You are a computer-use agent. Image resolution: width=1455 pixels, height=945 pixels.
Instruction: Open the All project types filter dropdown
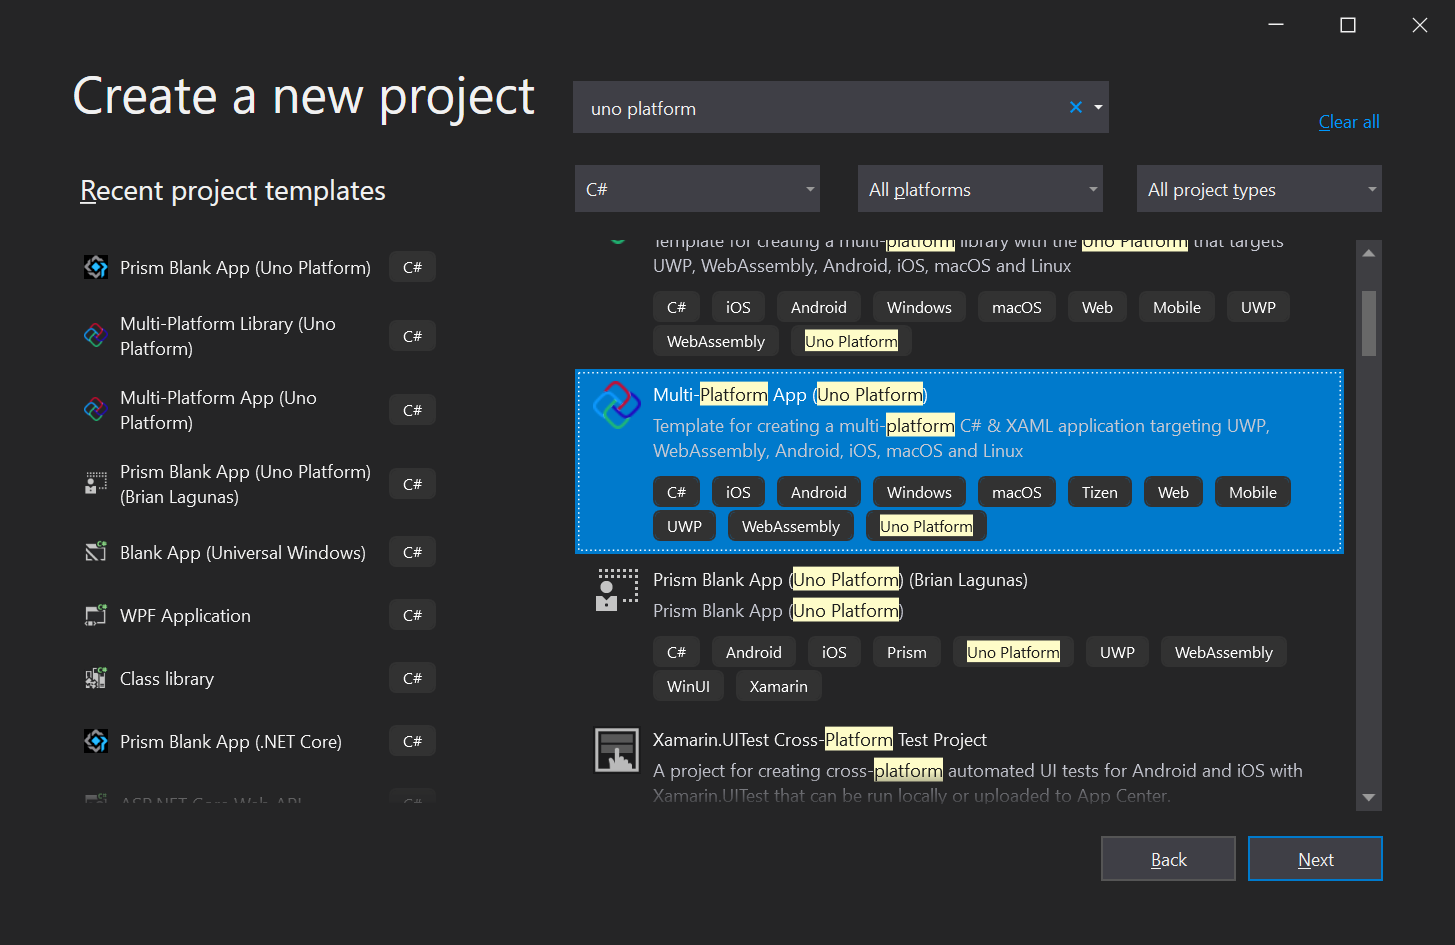point(1259,189)
